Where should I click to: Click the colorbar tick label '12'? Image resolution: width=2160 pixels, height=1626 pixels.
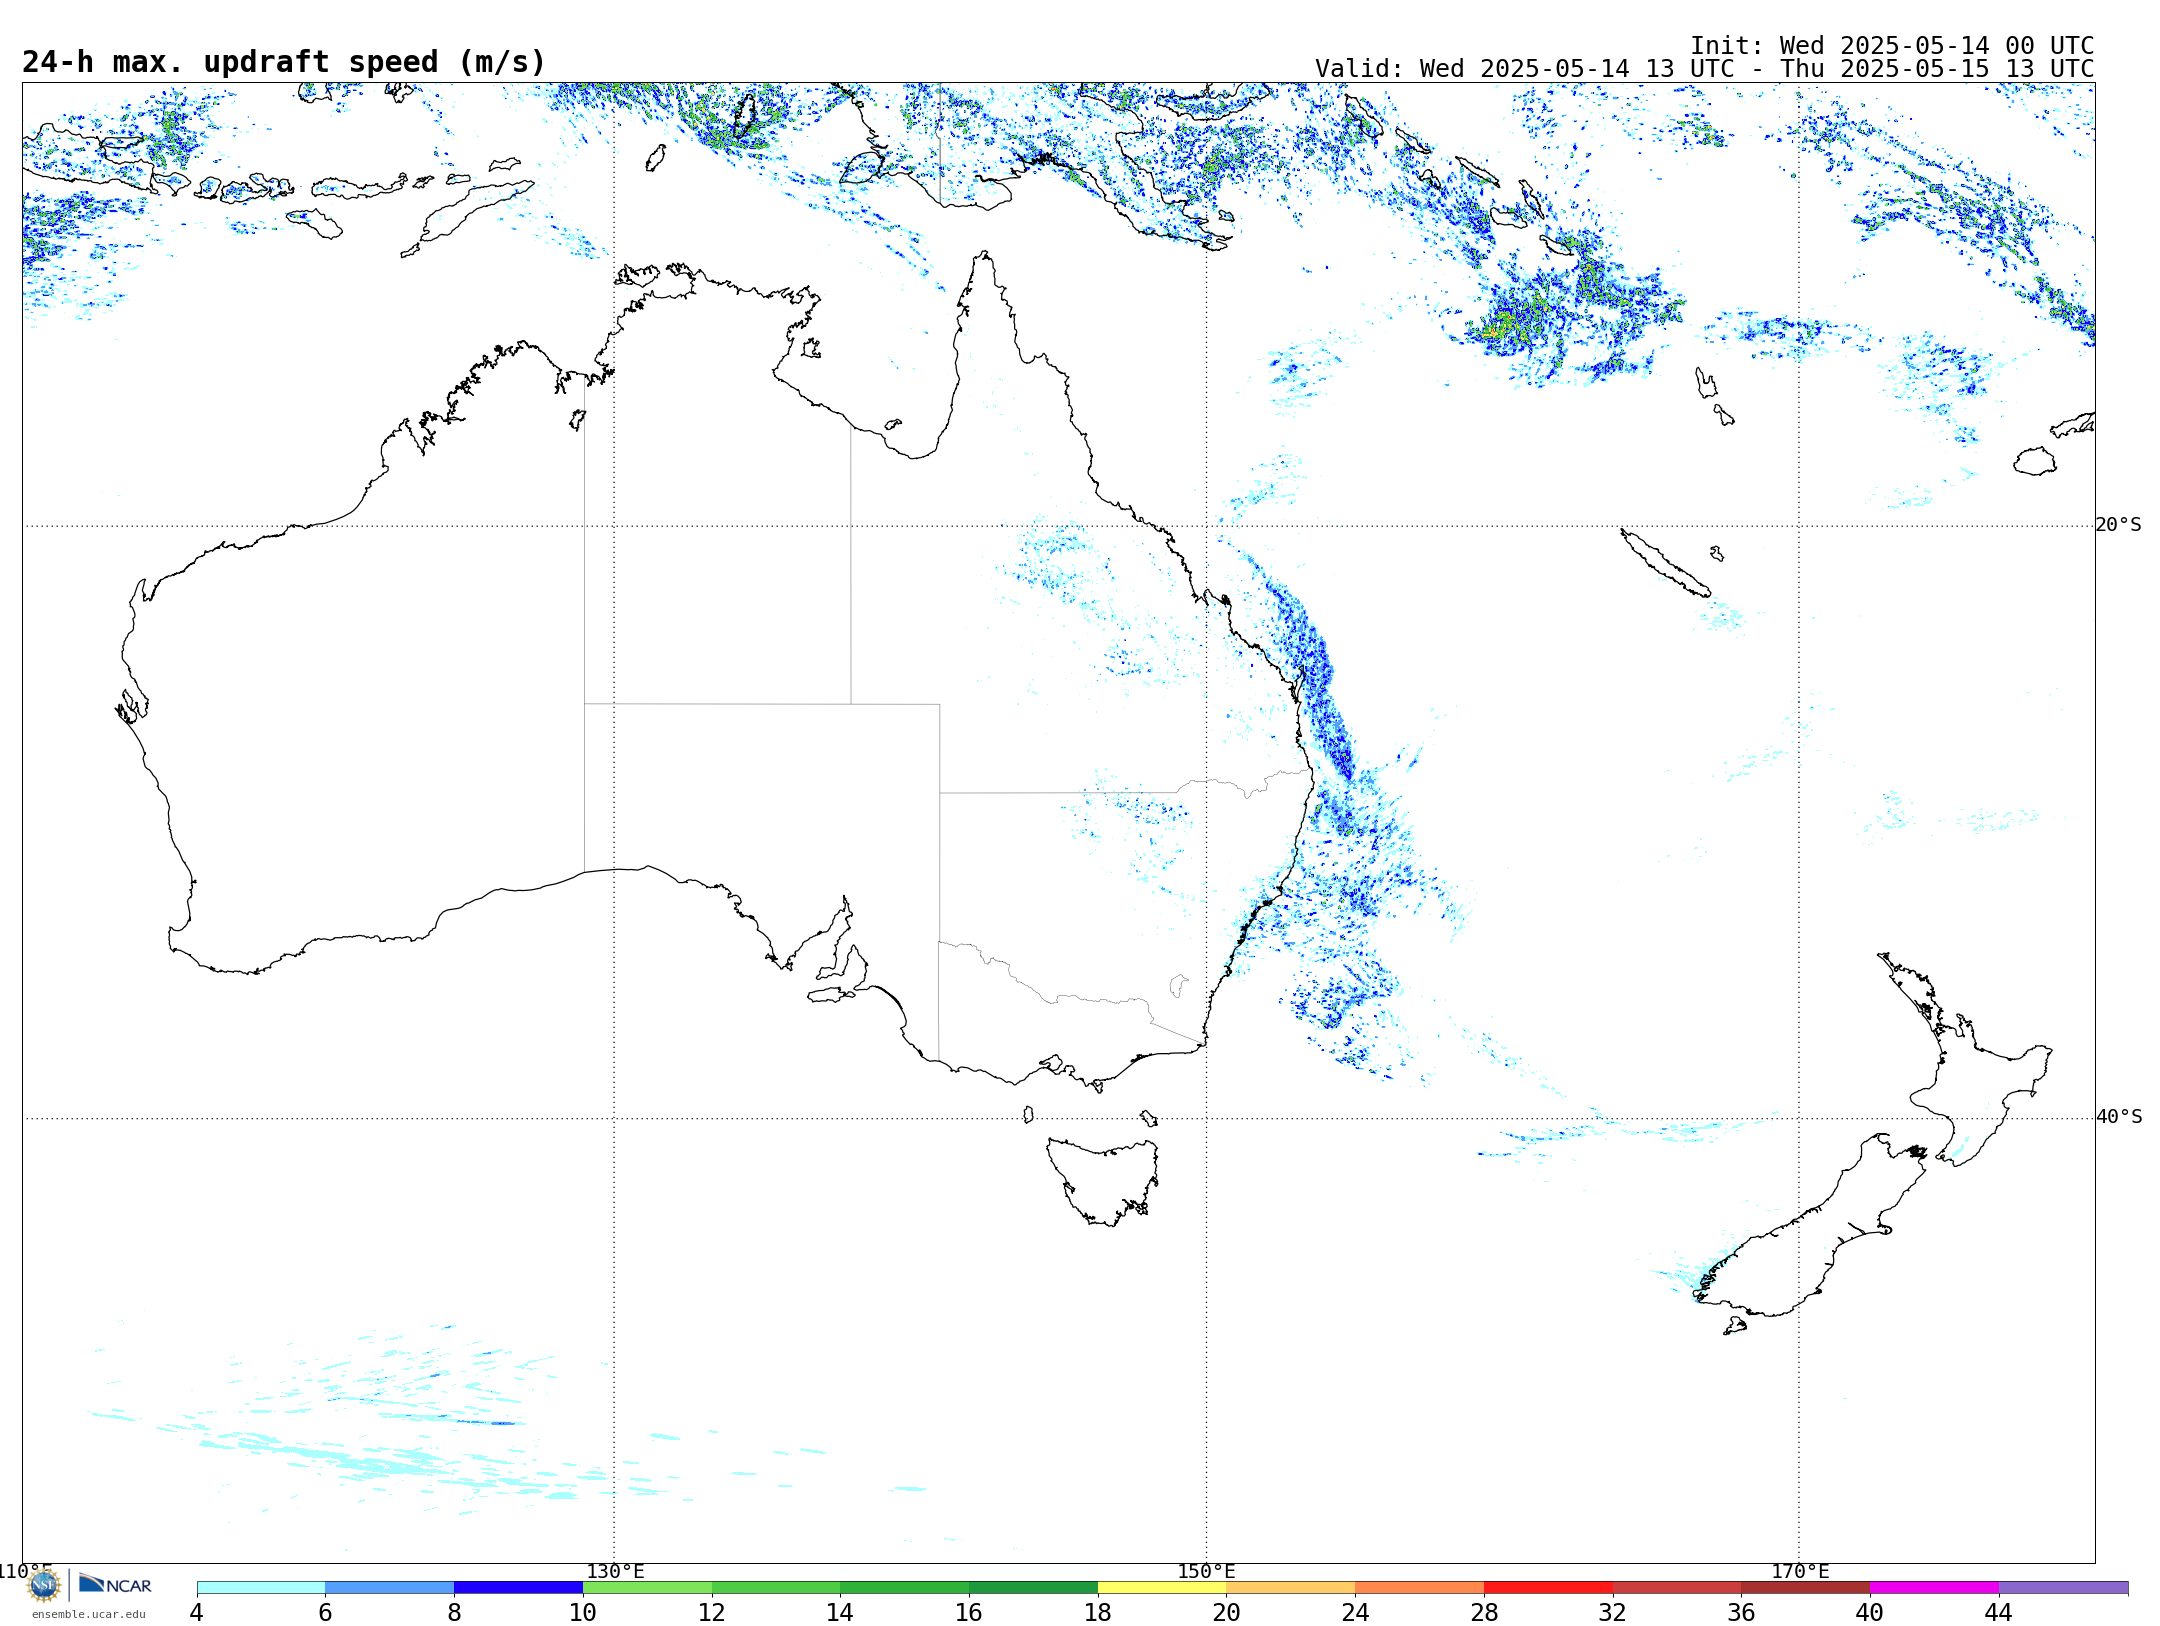712,1613
